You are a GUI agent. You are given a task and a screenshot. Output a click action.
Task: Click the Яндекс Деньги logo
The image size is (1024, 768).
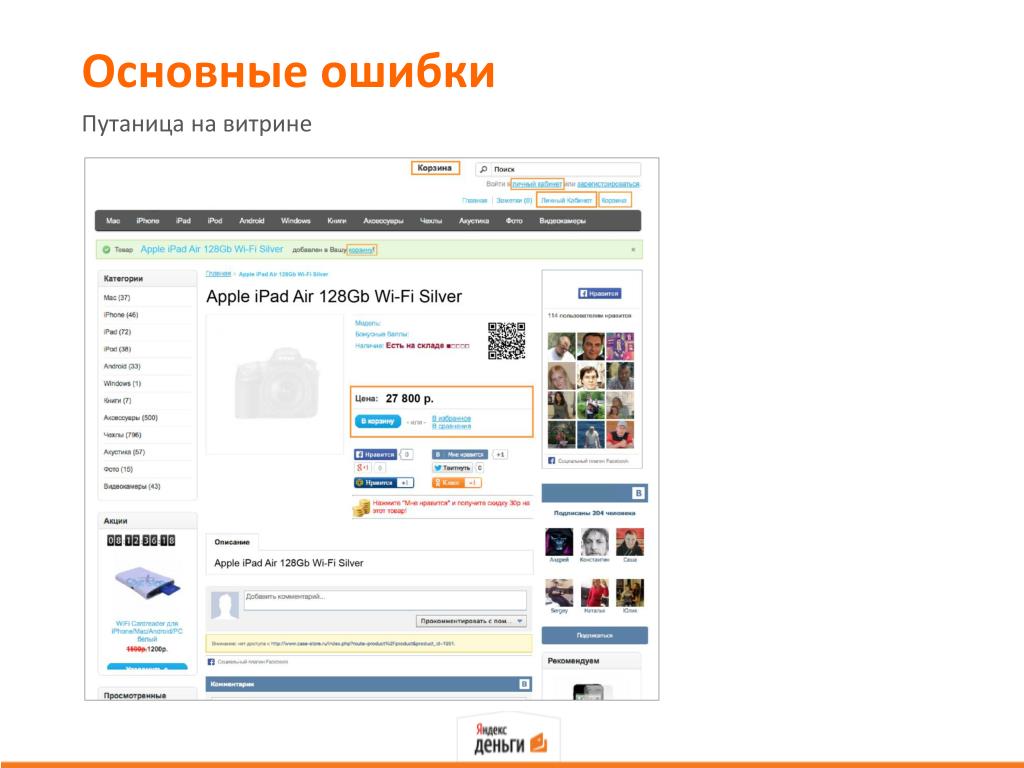click(x=509, y=739)
